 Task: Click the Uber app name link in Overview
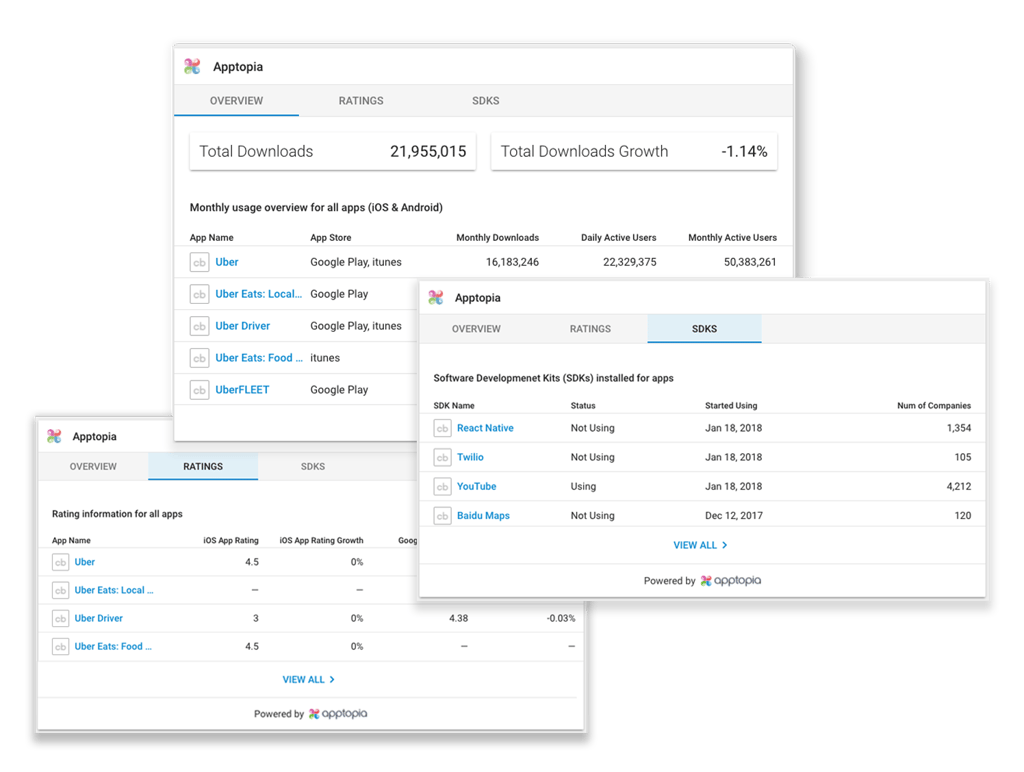pyautogui.click(x=226, y=261)
